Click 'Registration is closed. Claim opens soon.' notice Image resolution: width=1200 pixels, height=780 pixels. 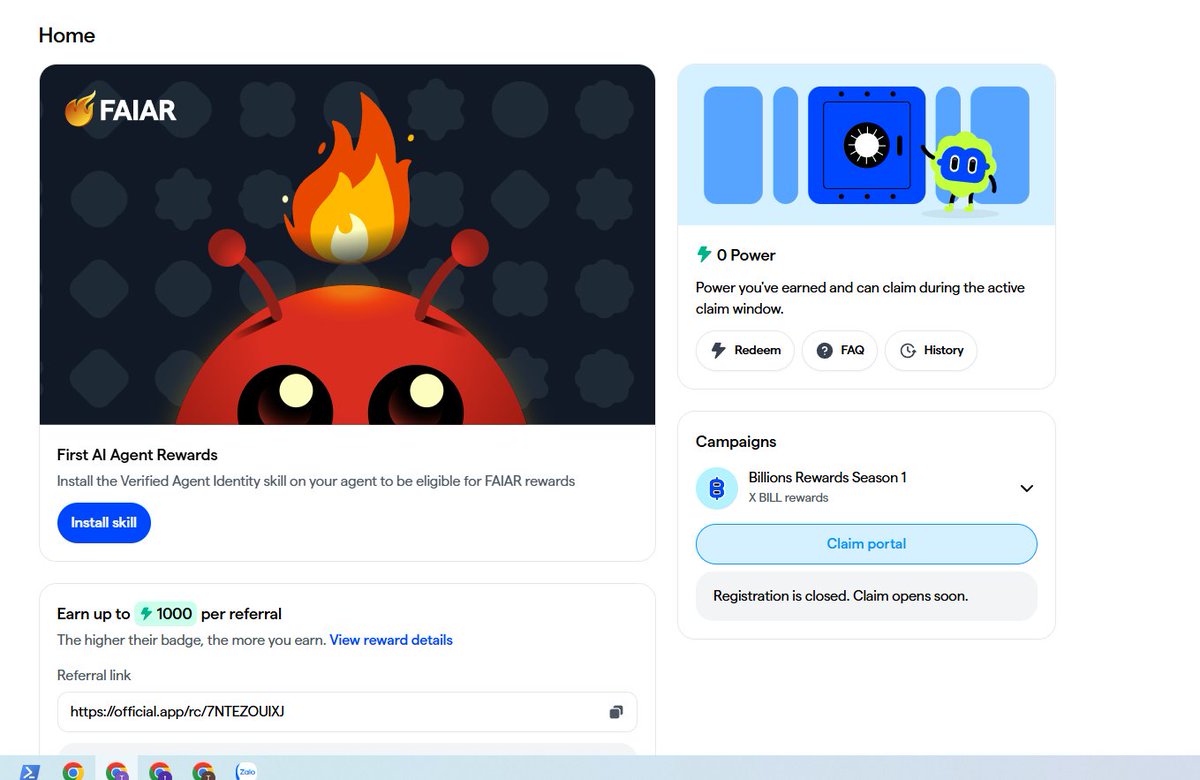[866, 596]
